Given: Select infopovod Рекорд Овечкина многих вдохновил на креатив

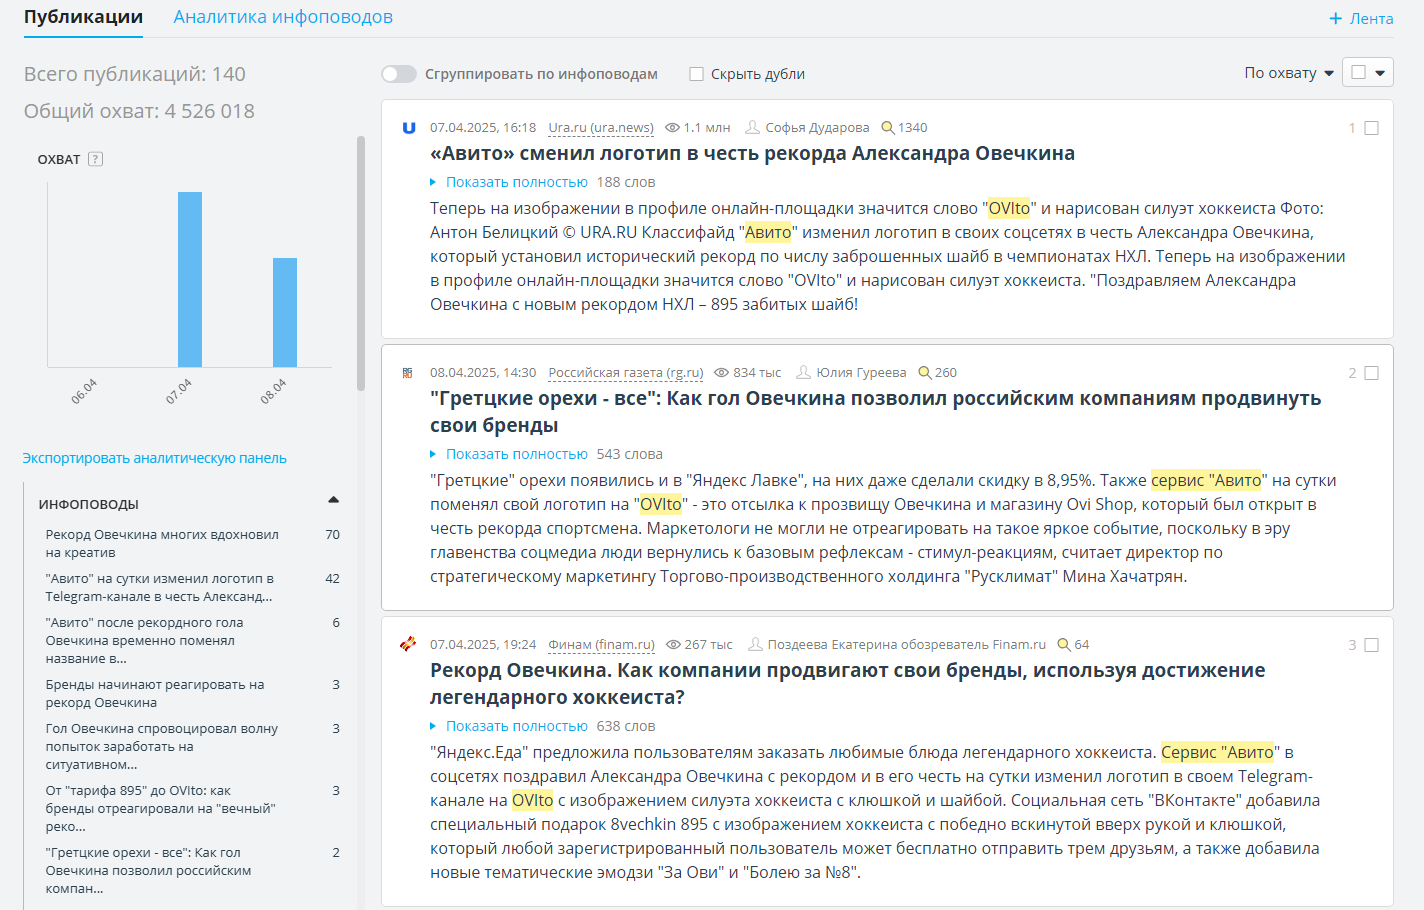Looking at the screenshot, I should point(162,543).
